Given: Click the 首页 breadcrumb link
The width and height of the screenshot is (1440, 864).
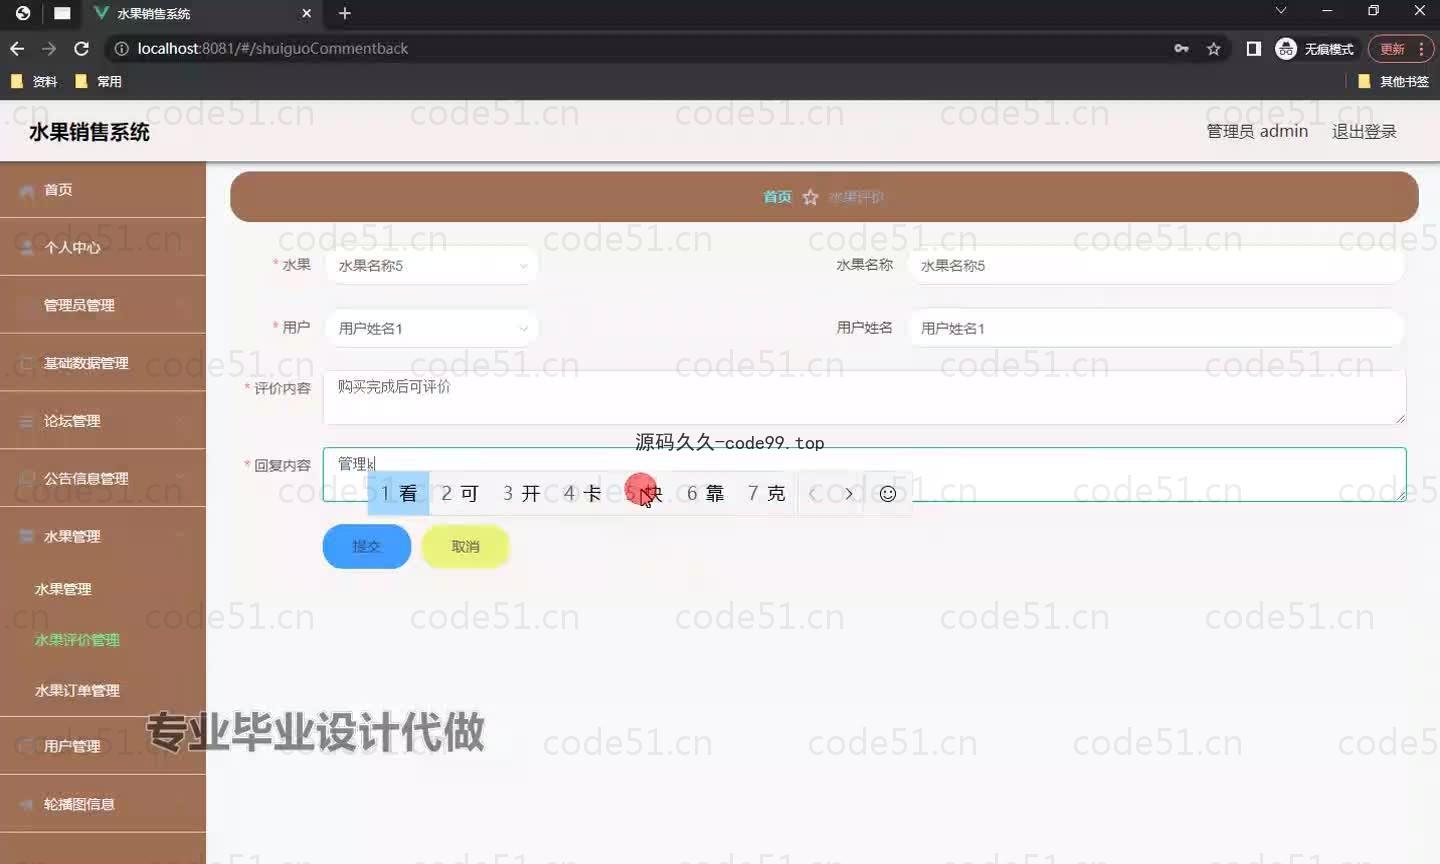Looking at the screenshot, I should pyautogui.click(x=777, y=197).
